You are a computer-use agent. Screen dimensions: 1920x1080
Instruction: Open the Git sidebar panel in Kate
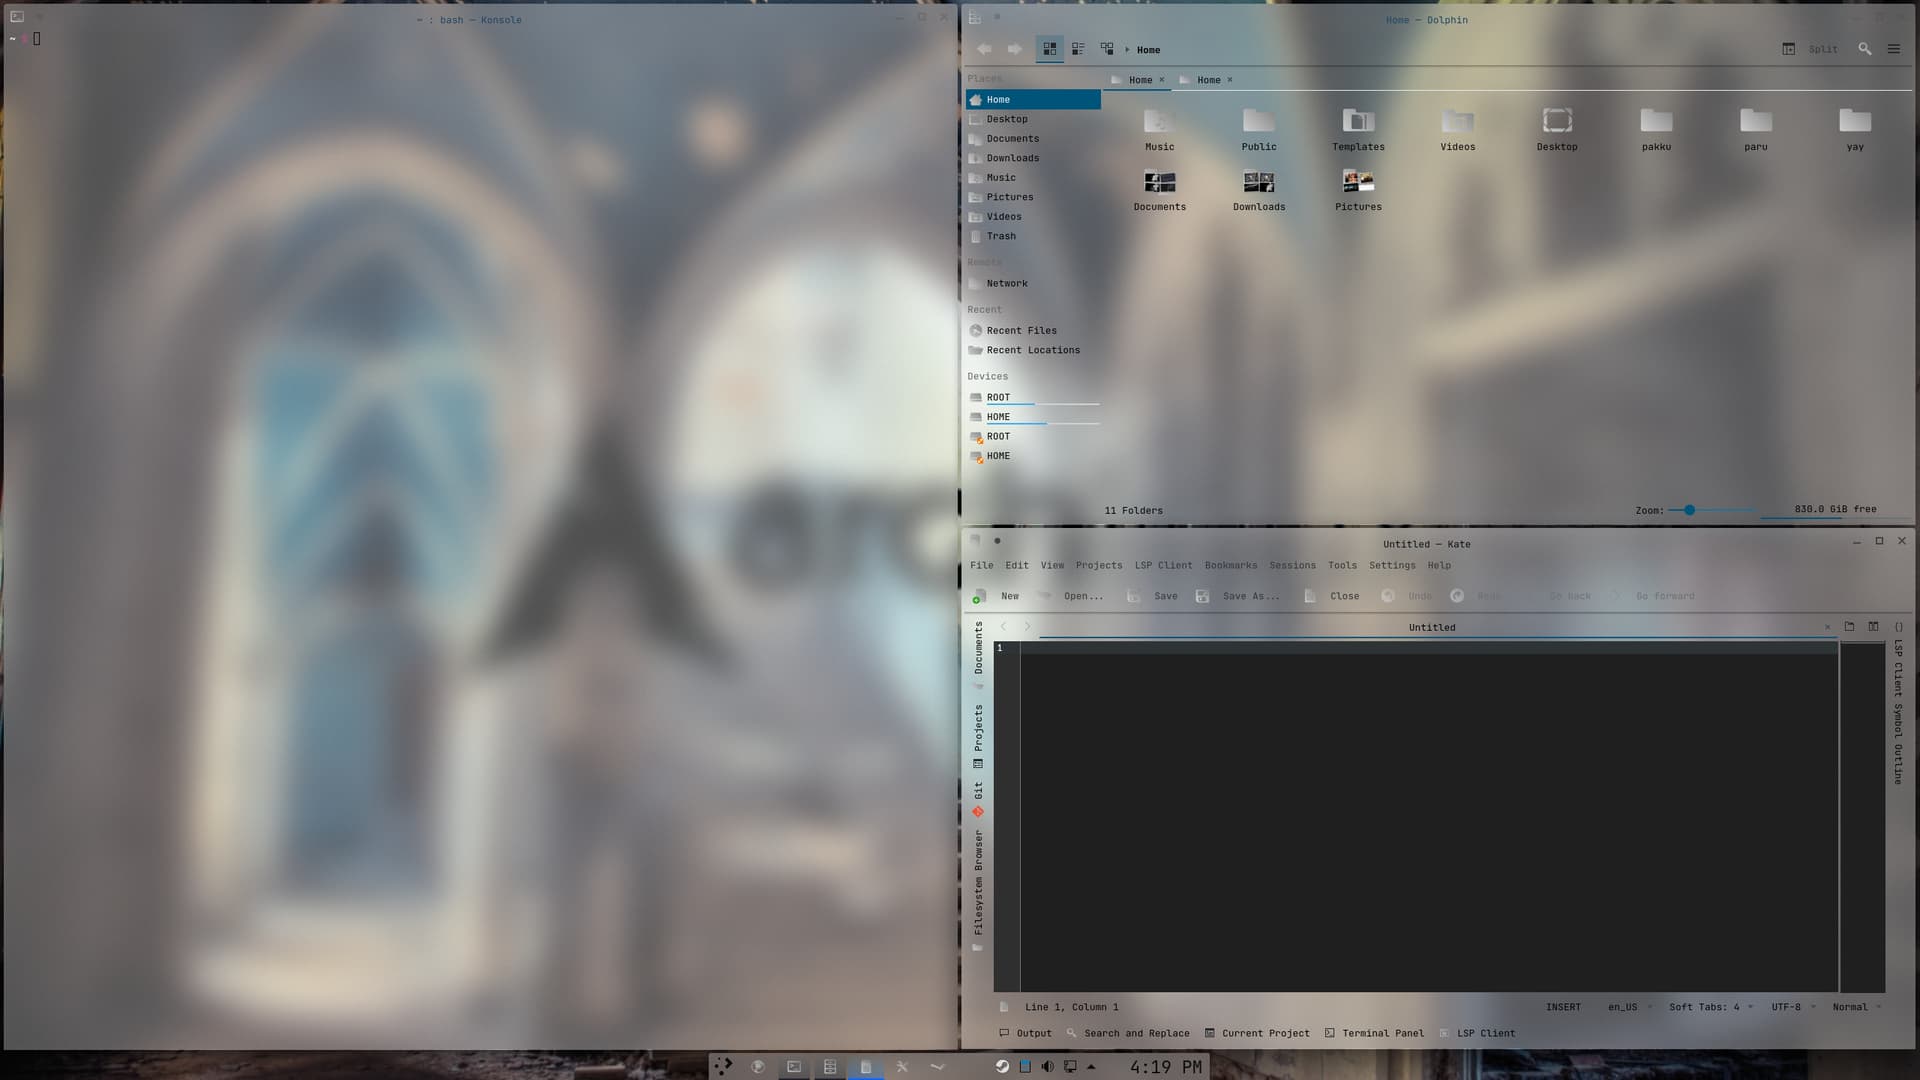(978, 795)
